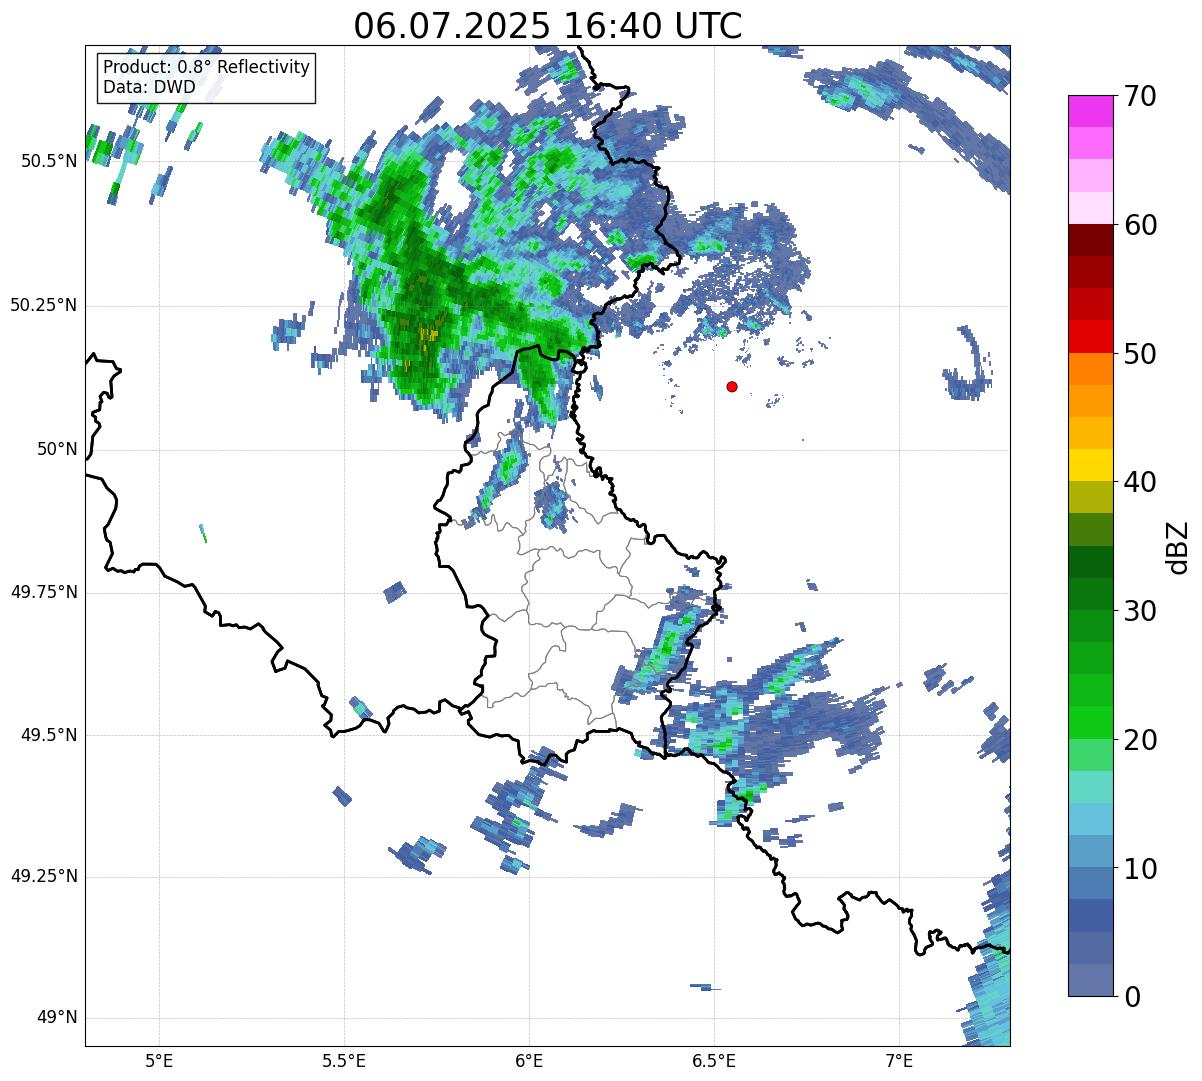This screenshot has width=1202, height=1081.
Task: Click the '7°E' longitude label
Action: tap(899, 1060)
